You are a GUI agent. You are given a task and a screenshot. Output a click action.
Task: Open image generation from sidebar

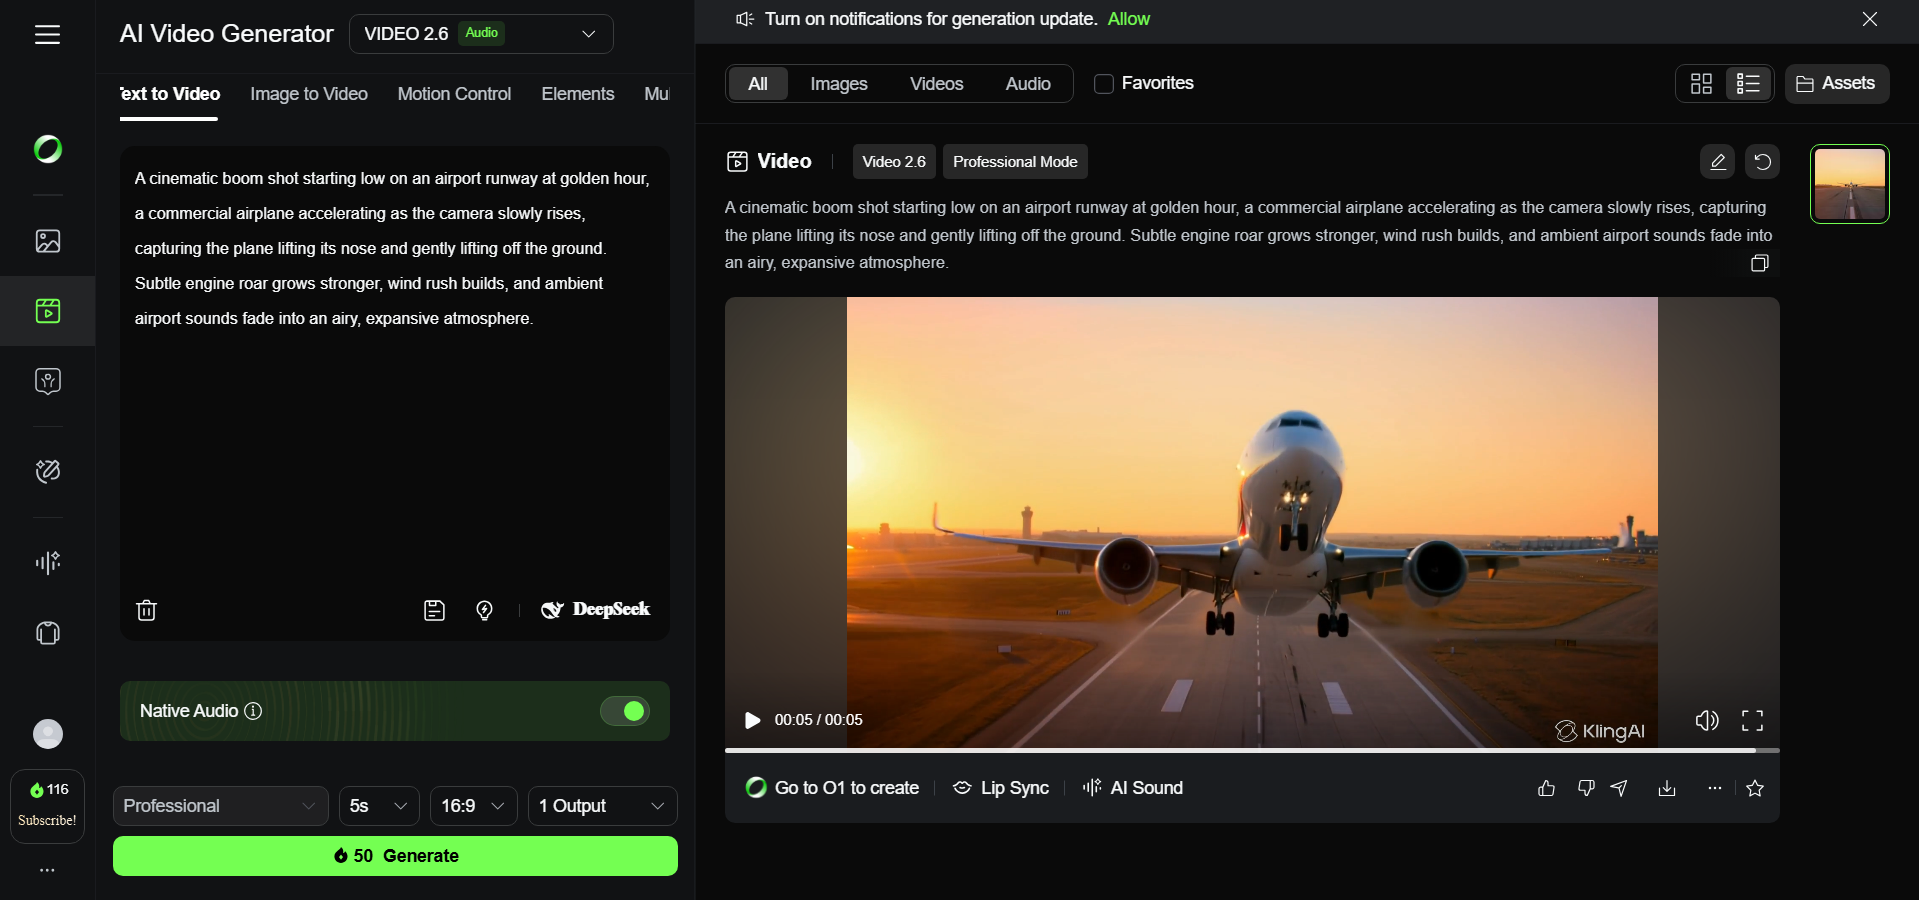point(48,241)
